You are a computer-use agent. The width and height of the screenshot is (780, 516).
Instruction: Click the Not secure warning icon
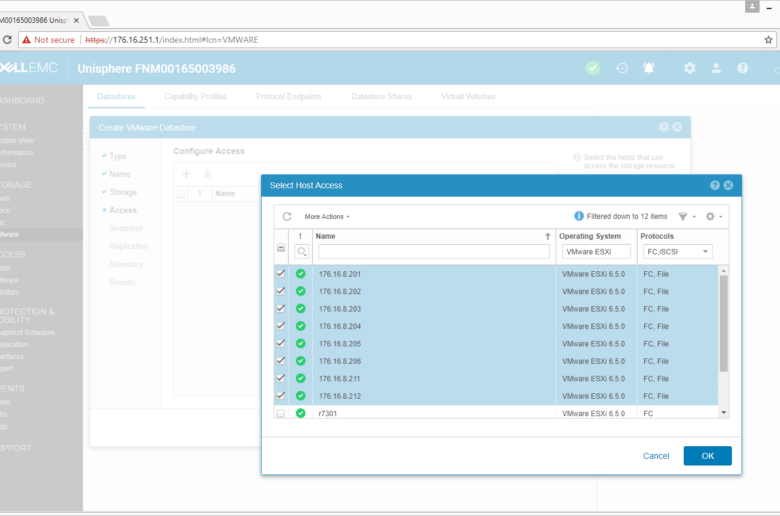pos(26,40)
